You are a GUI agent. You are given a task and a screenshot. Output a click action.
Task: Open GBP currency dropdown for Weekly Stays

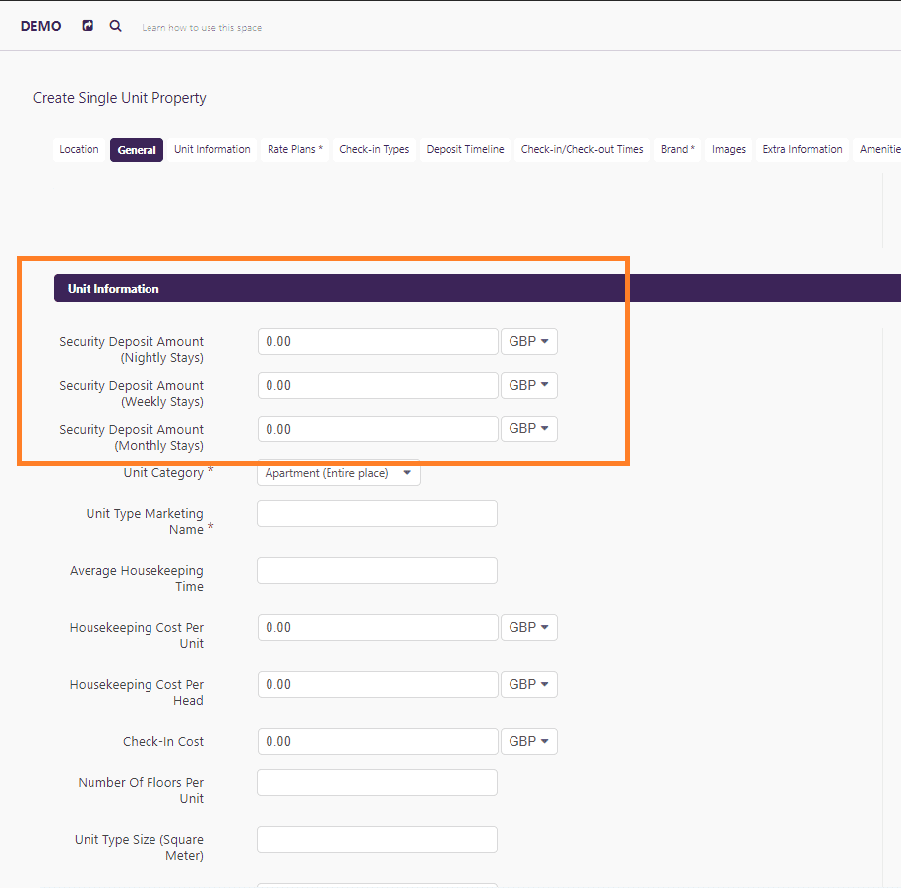[529, 385]
